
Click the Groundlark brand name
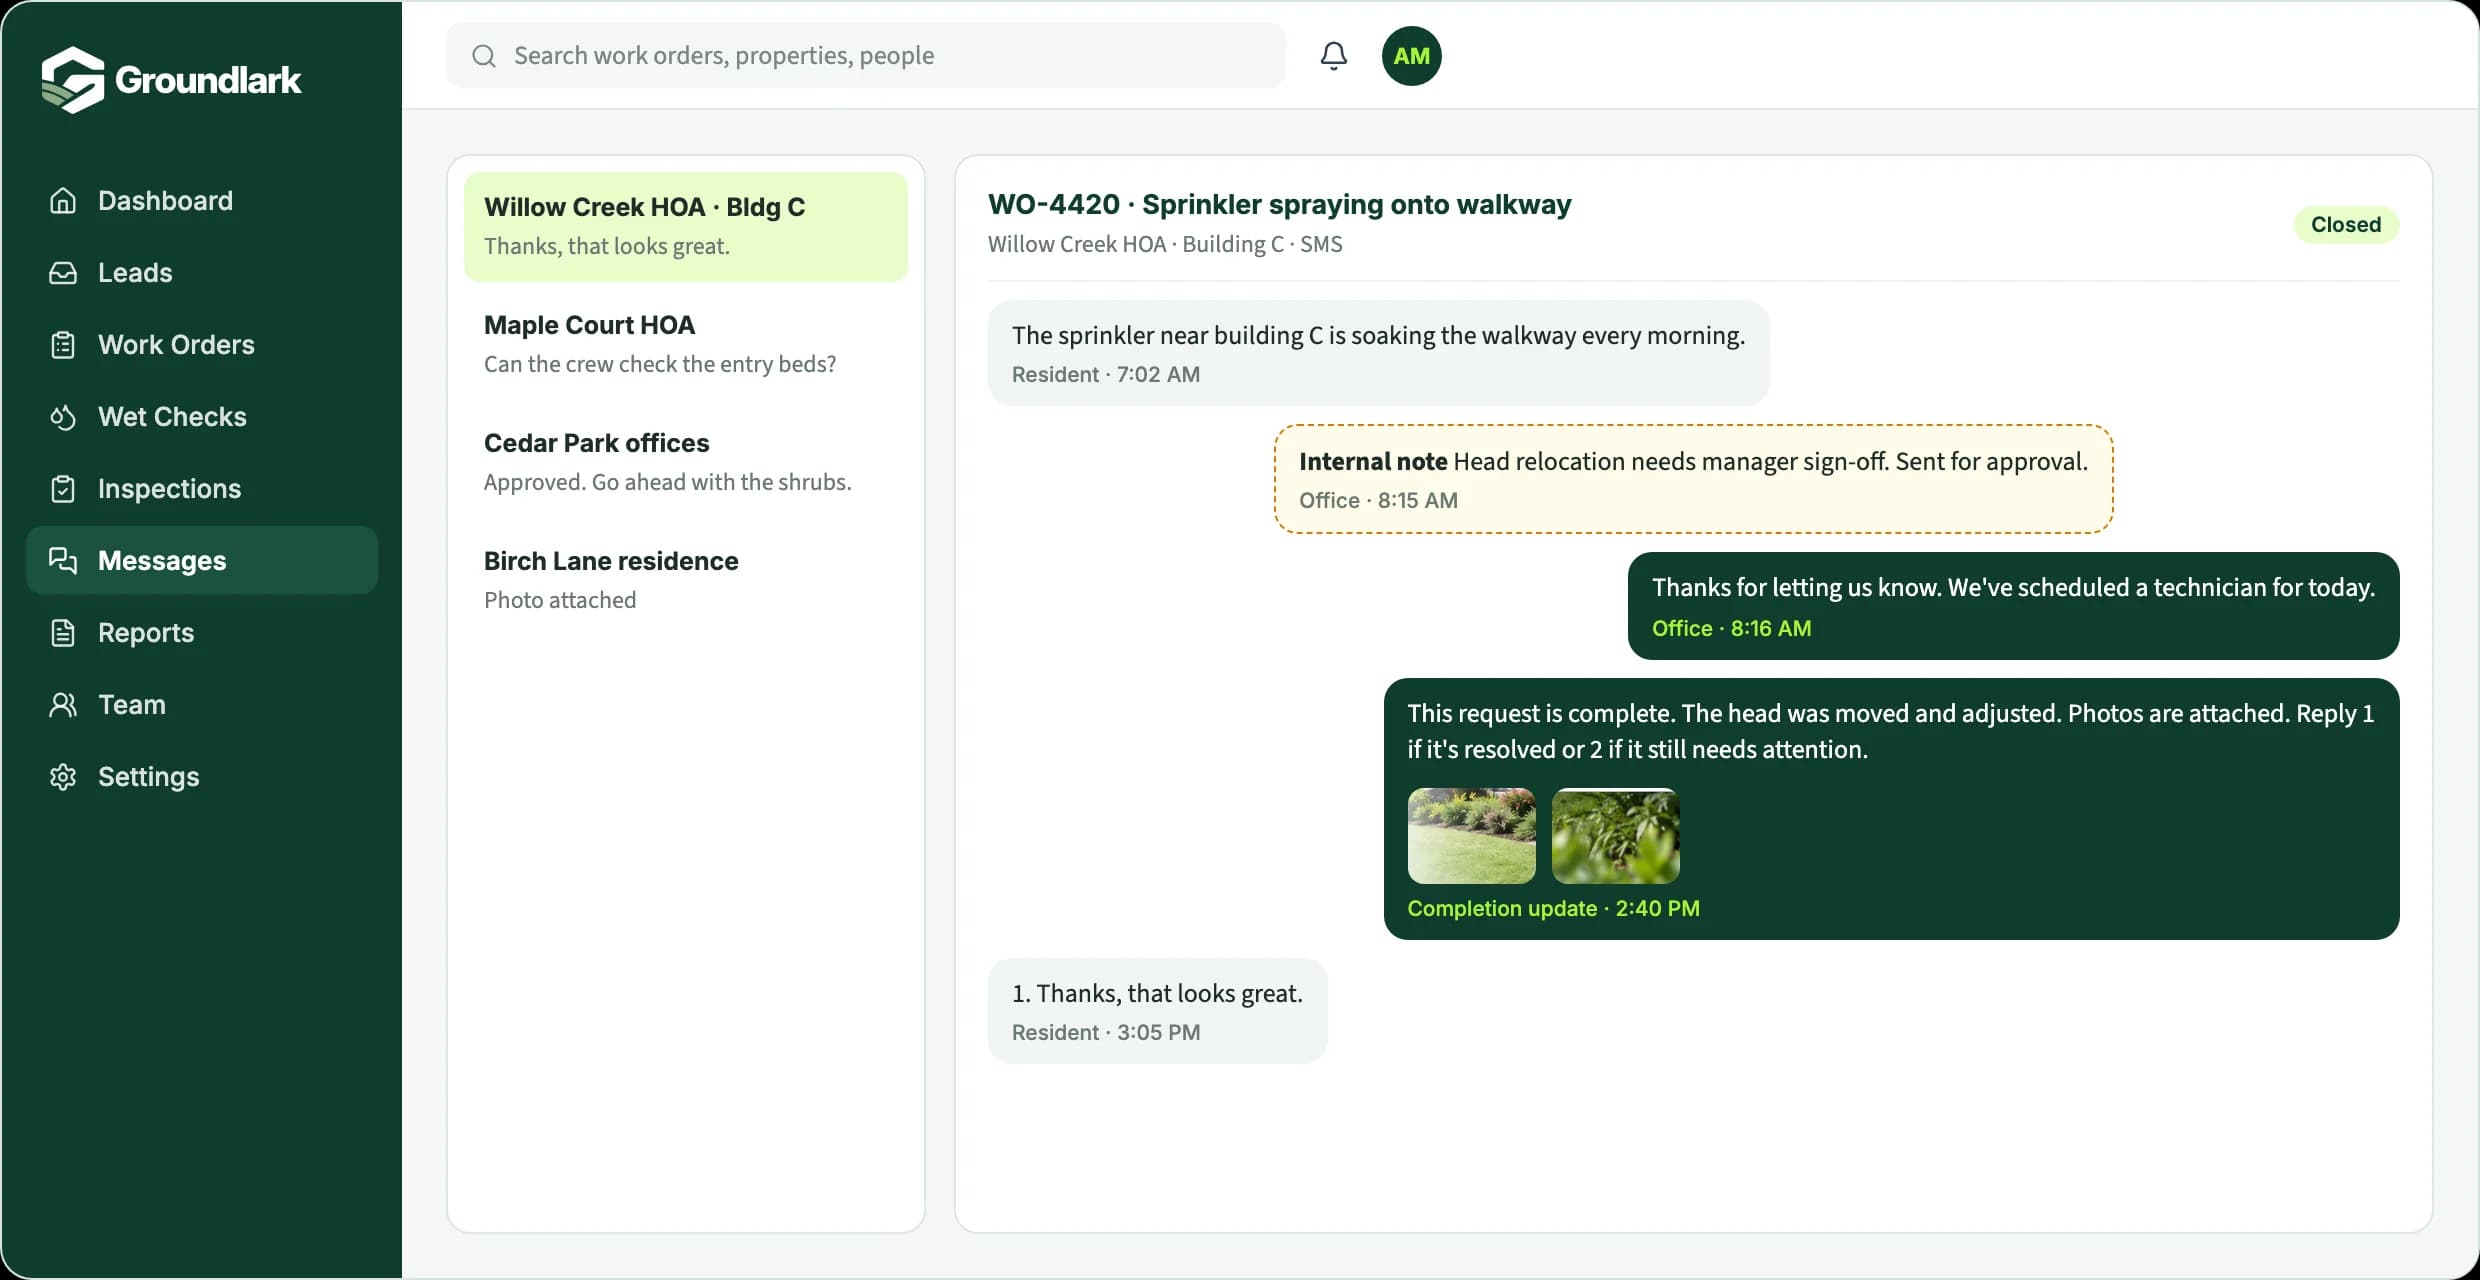click(208, 80)
